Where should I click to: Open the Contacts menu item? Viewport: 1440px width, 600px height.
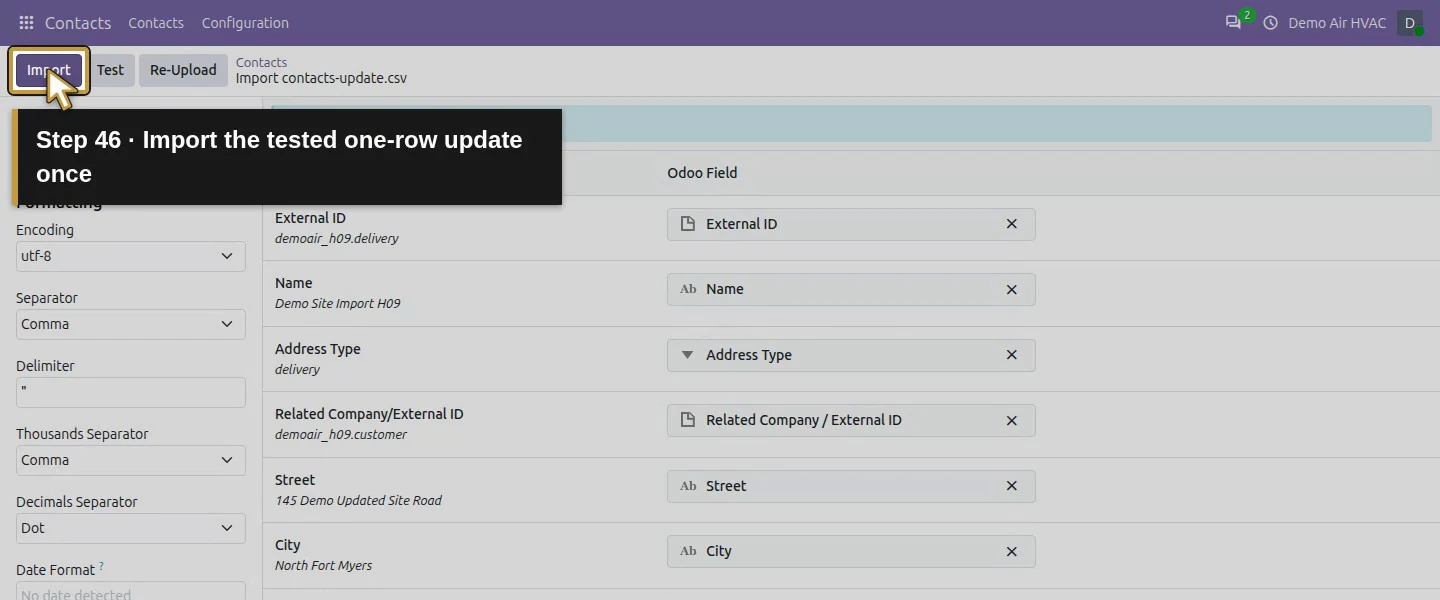point(156,23)
